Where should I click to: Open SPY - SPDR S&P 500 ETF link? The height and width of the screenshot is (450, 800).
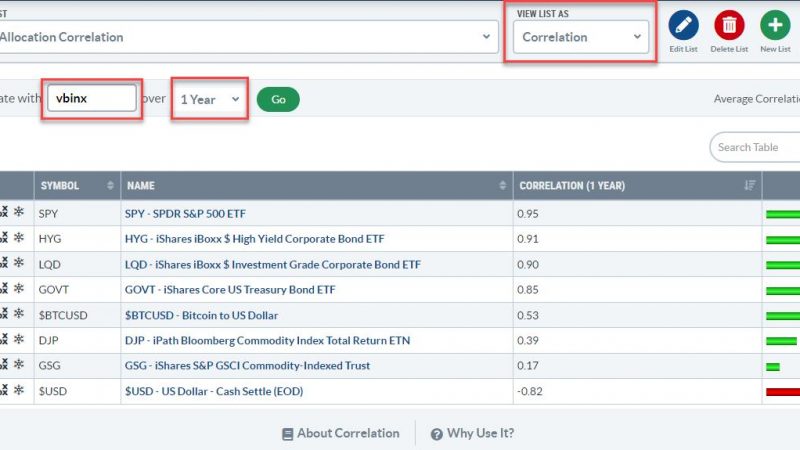pyautogui.click(x=185, y=213)
